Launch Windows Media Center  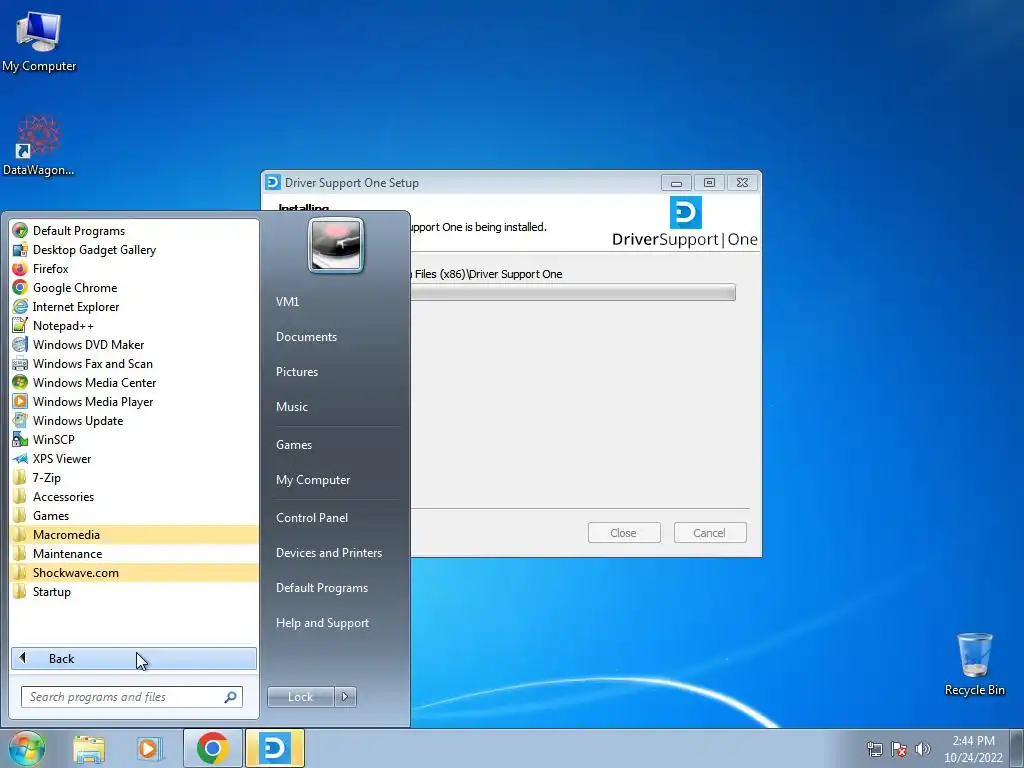coord(135,382)
